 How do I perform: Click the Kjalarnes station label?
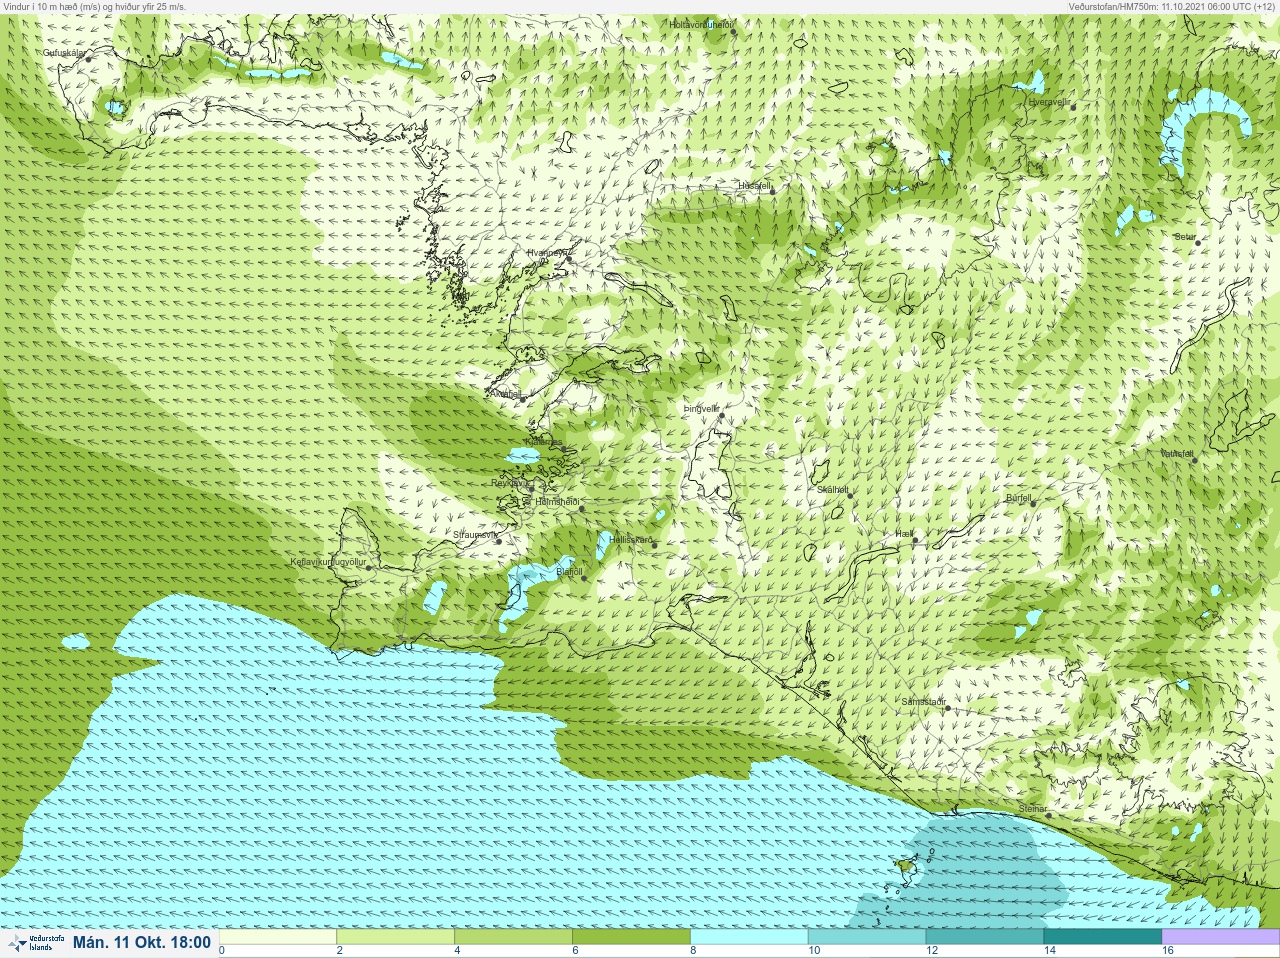[545, 441]
